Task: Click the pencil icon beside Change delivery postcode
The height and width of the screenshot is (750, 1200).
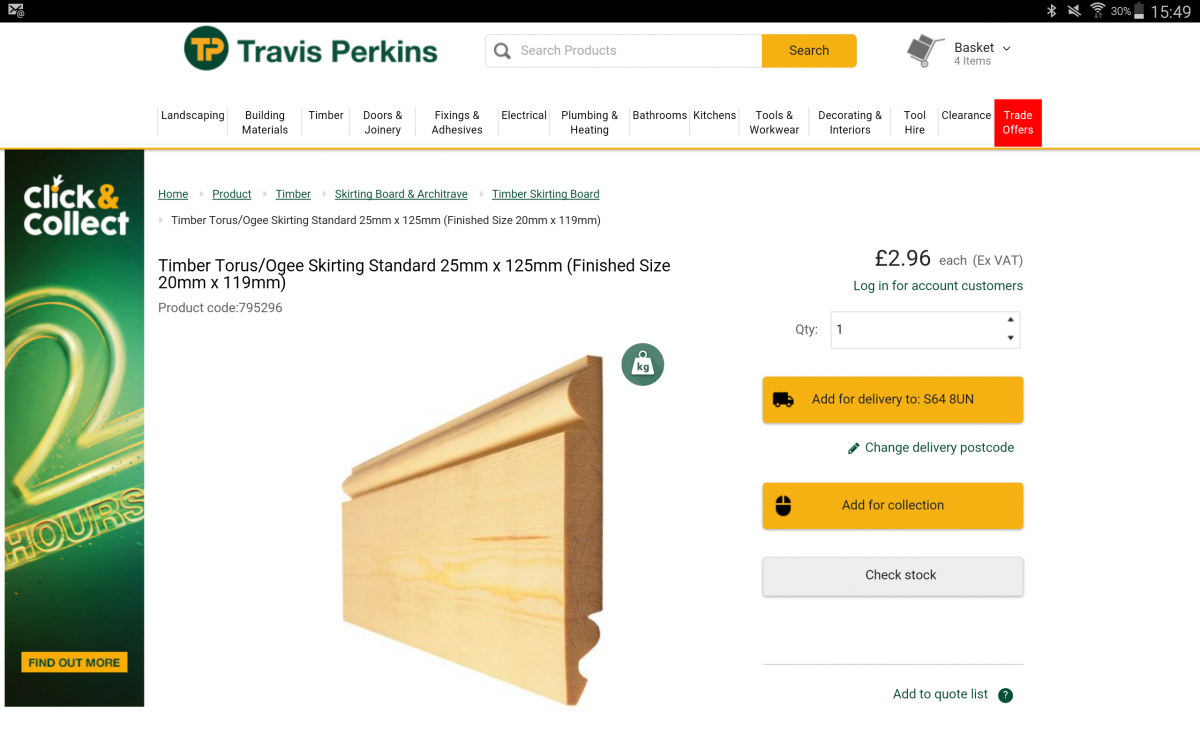Action: [854, 449]
